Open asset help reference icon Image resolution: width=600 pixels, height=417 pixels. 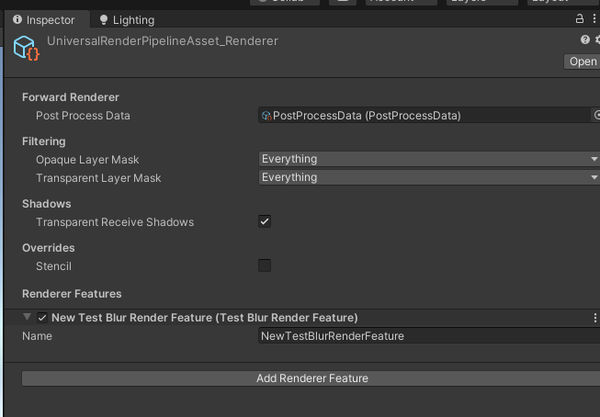pyautogui.click(x=585, y=40)
